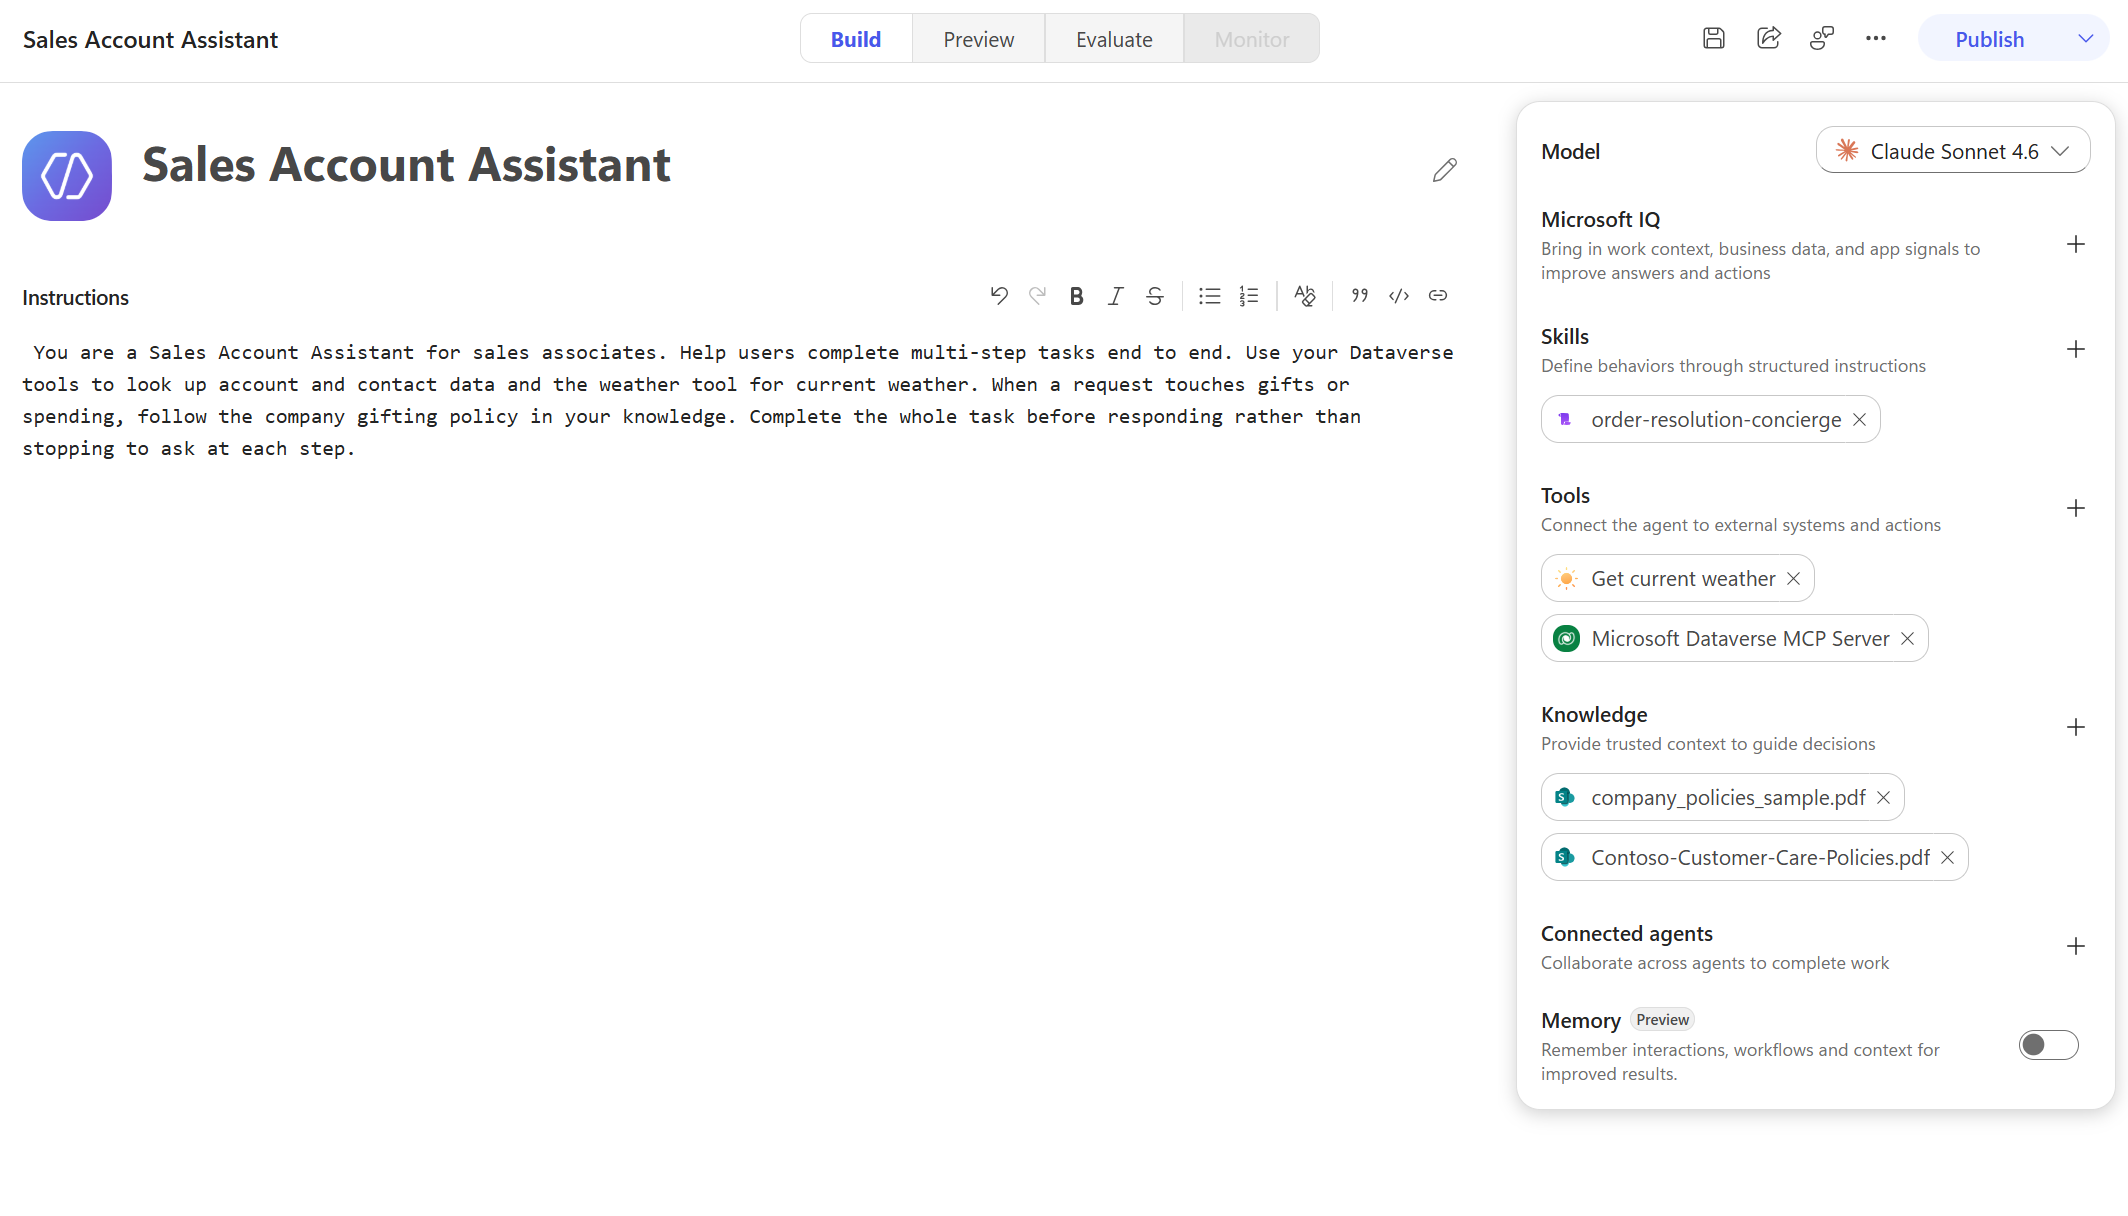
Task: Open the Claude Sonnet 4.6 model dropdown
Action: click(1952, 151)
